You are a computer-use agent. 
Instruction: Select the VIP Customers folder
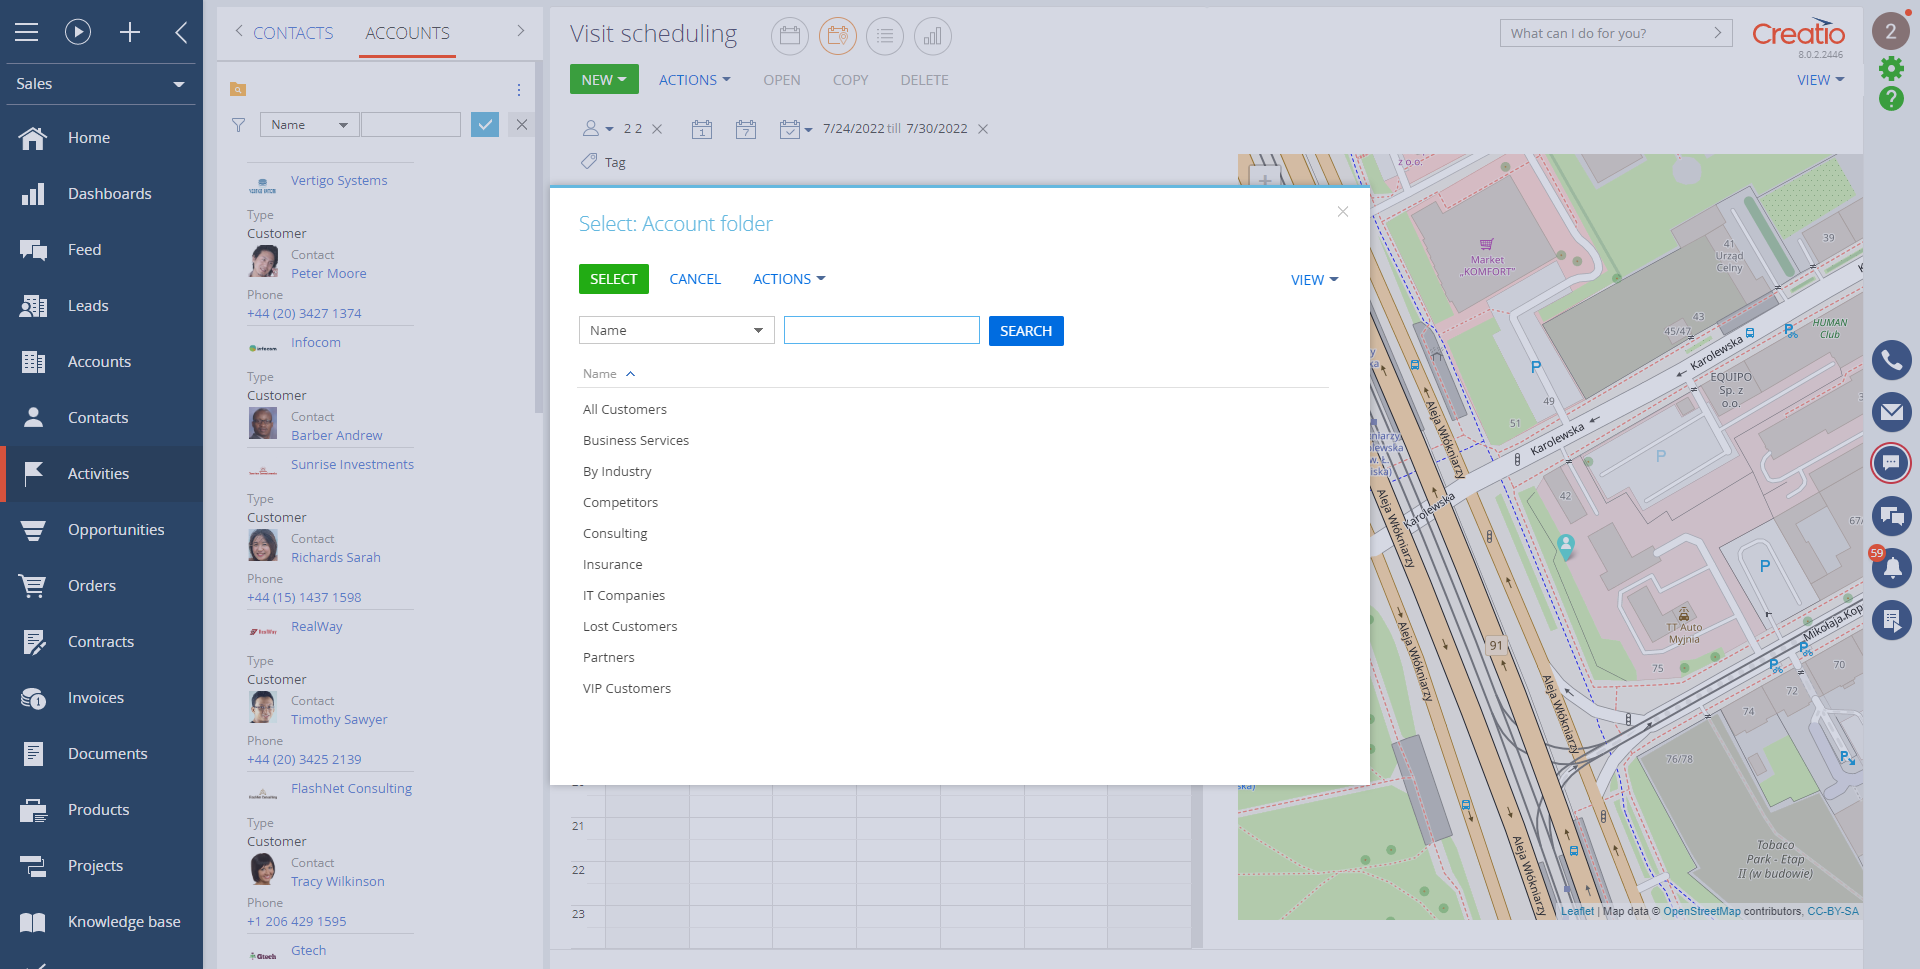click(x=627, y=689)
